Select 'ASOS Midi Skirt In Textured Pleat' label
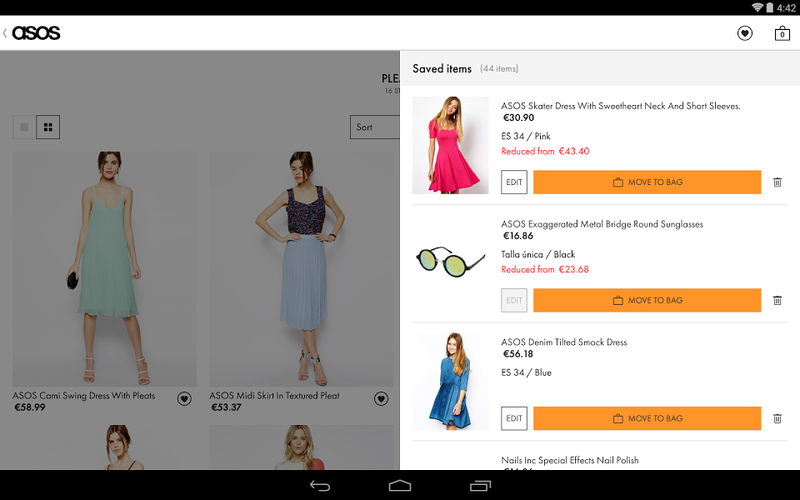 click(274, 395)
